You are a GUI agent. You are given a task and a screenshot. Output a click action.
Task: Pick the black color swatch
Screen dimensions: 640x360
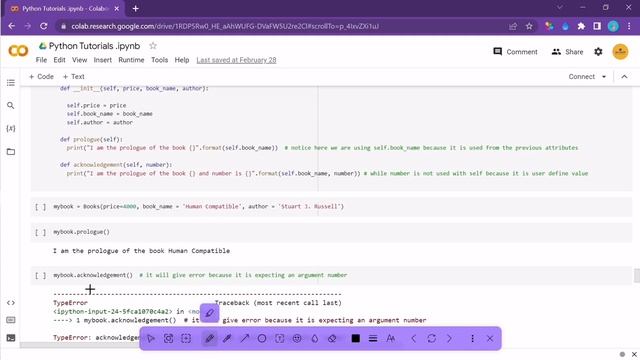pos(356,338)
